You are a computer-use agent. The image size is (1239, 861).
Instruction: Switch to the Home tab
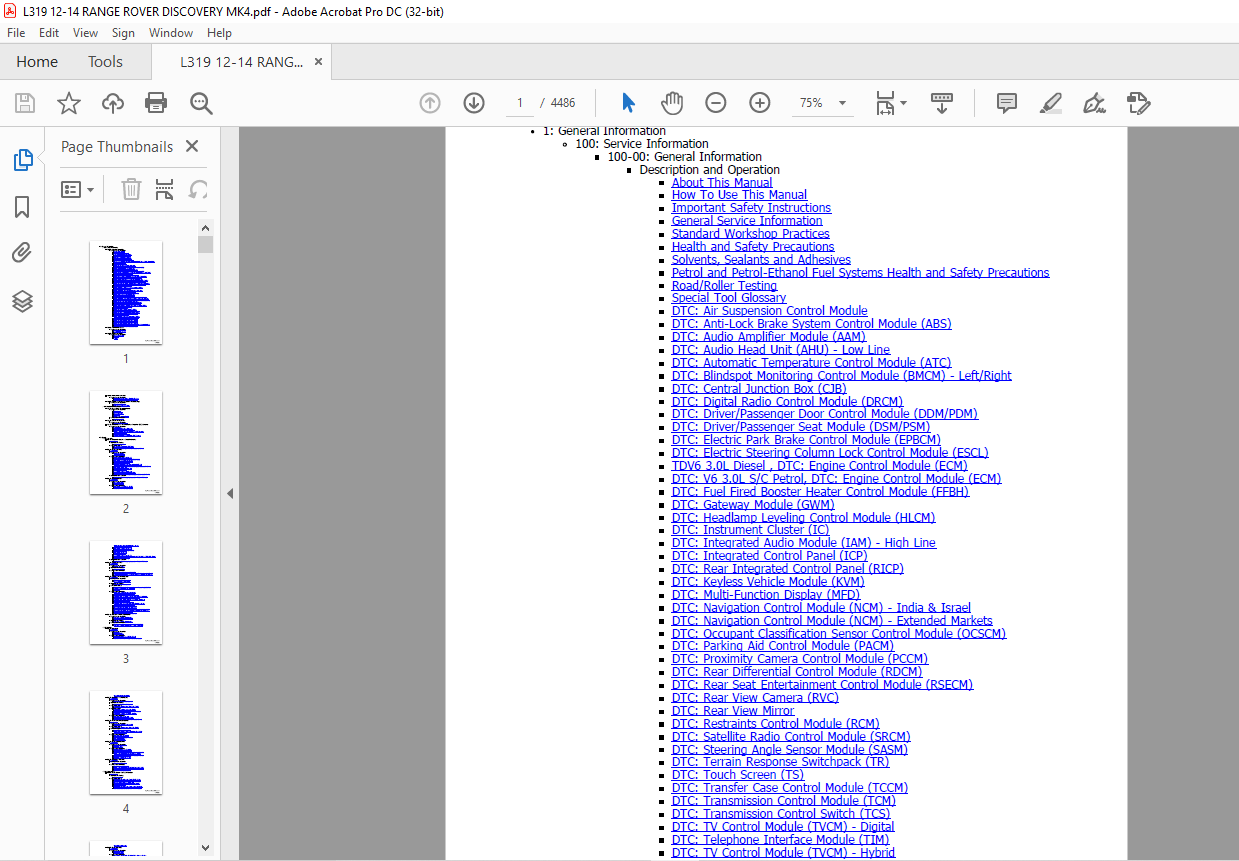click(37, 62)
